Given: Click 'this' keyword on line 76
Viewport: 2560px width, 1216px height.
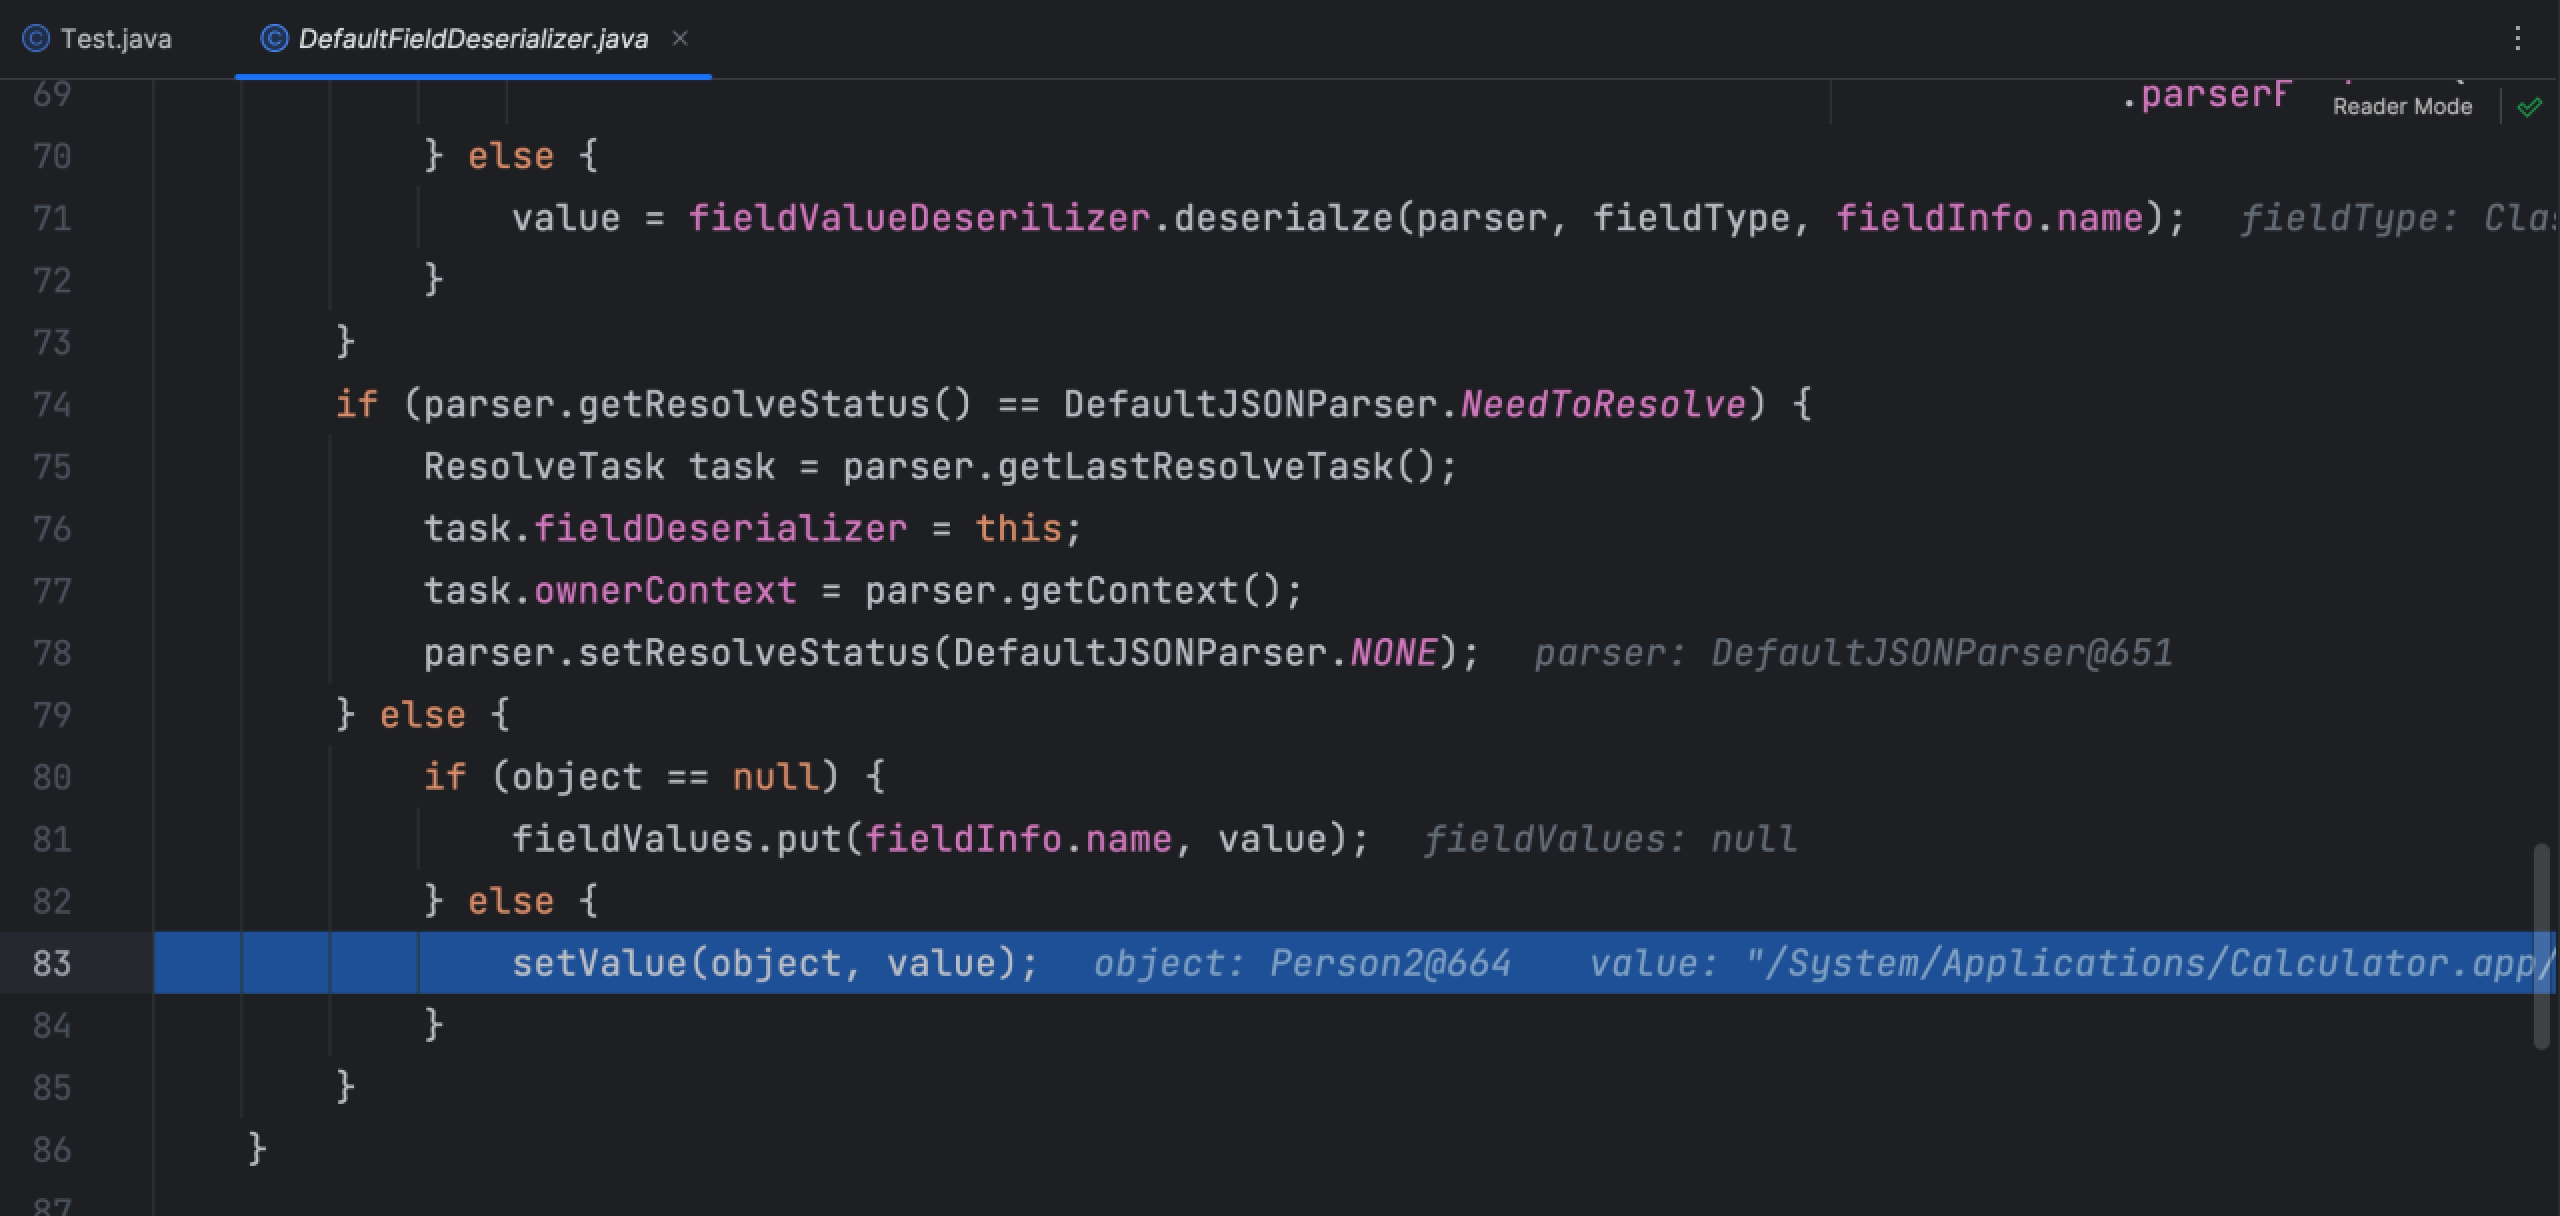Looking at the screenshot, I should [x=1018, y=529].
